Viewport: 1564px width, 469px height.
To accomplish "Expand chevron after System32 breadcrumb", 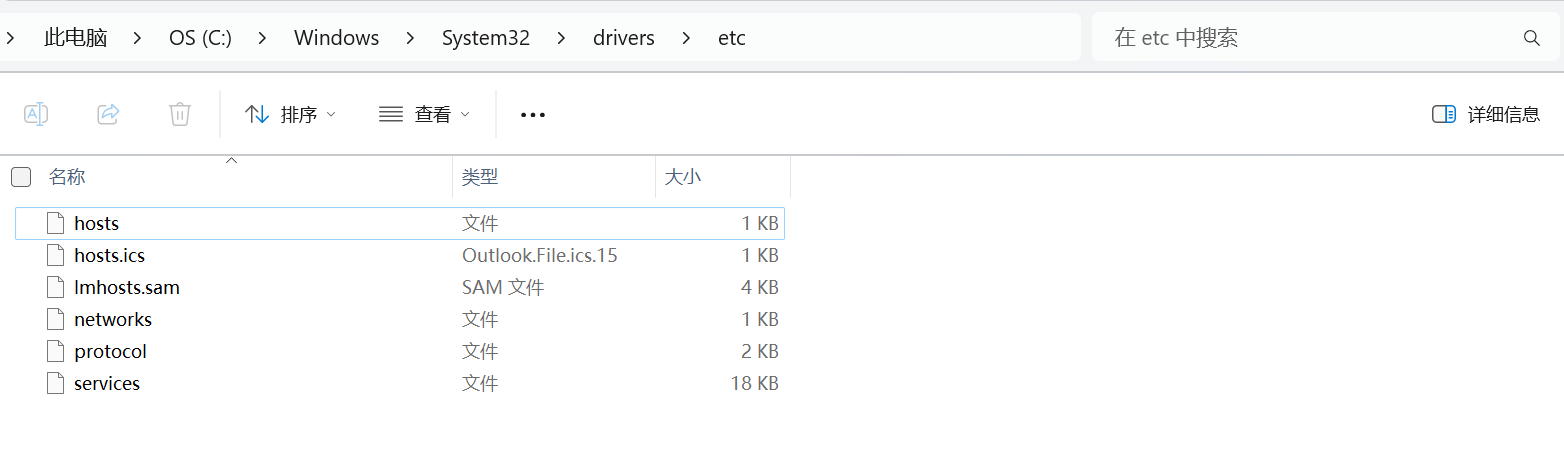I will [x=561, y=38].
